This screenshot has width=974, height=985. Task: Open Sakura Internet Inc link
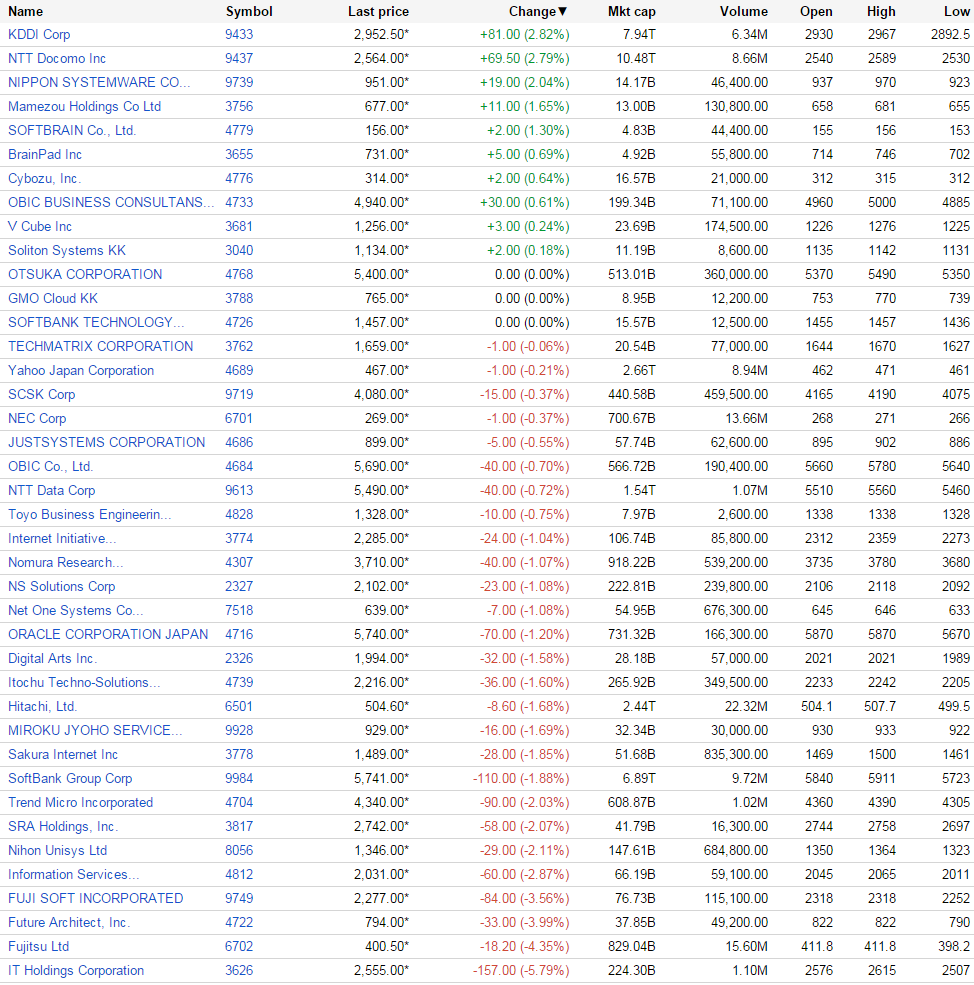coord(63,754)
